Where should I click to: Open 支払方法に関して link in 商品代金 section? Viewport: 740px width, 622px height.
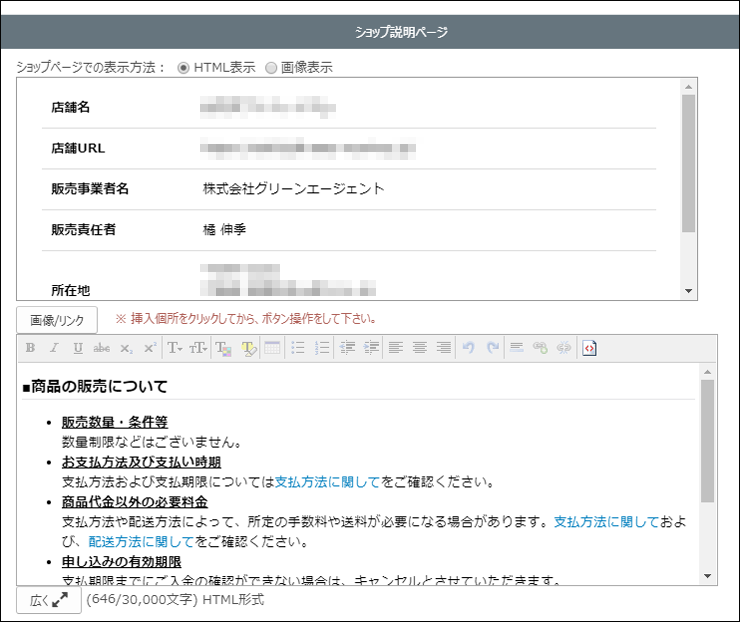pos(606,521)
